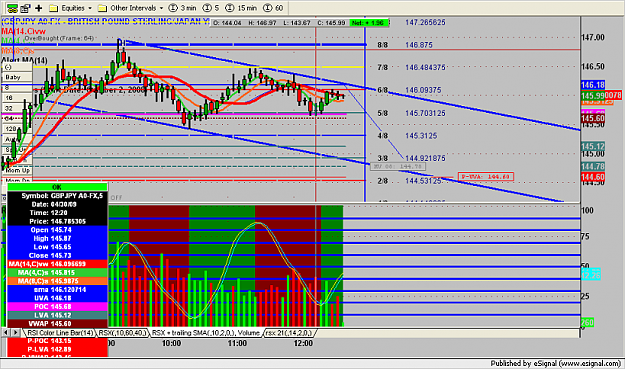Click the 147.265625 value at chart top
The width and height of the screenshot is (625, 369).
point(425,22)
